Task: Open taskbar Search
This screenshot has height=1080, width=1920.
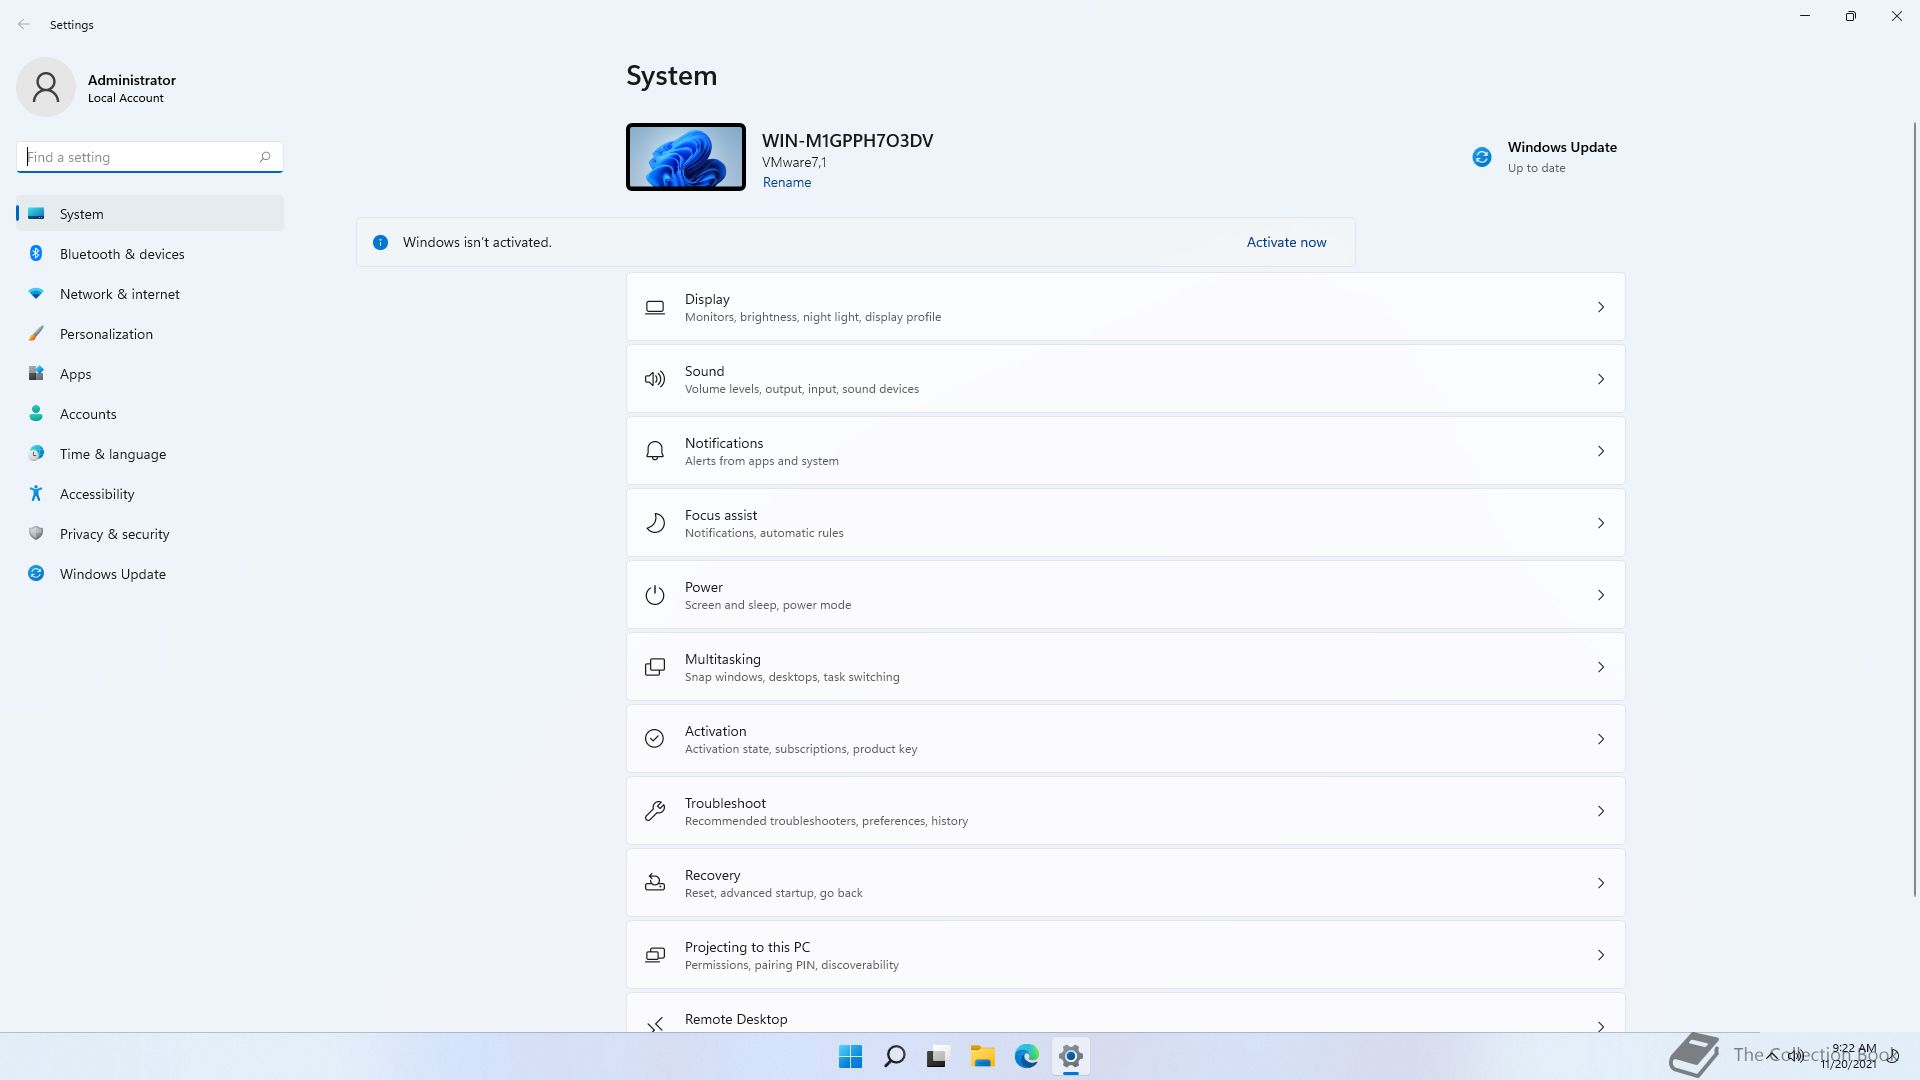Action: coord(895,1056)
